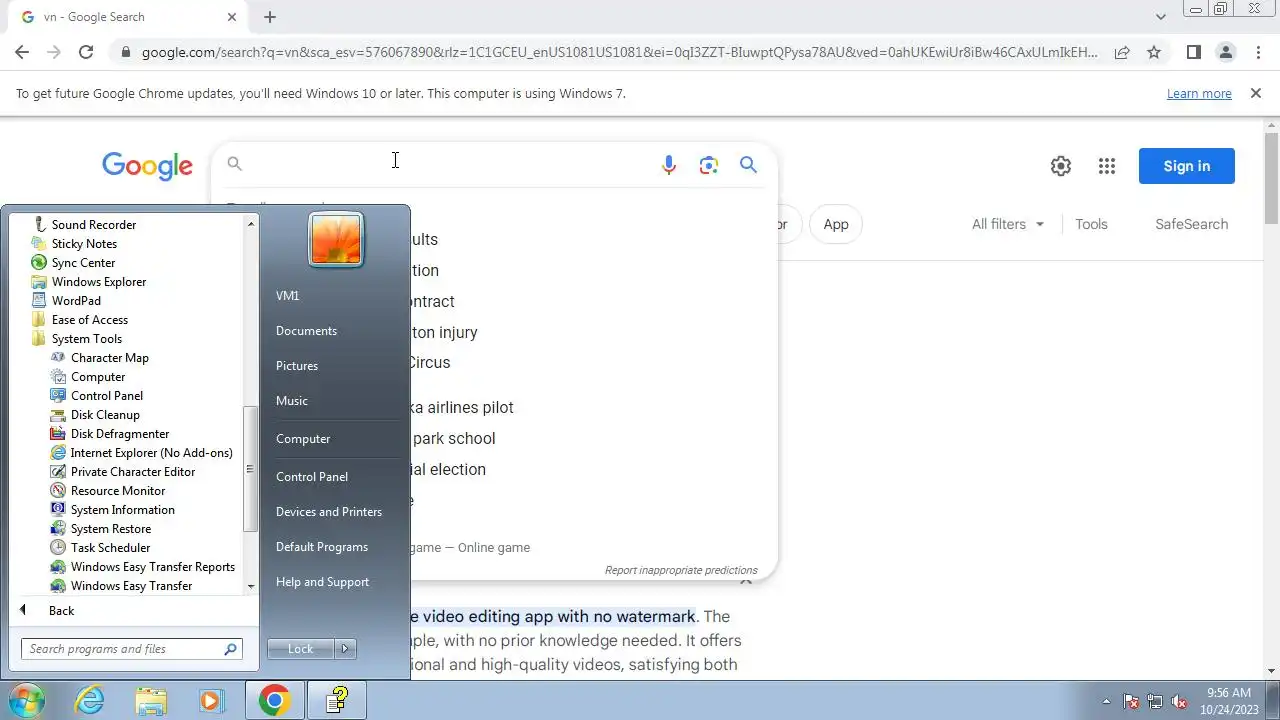
Task: Click the Windows Start orb
Action: [27, 701]
